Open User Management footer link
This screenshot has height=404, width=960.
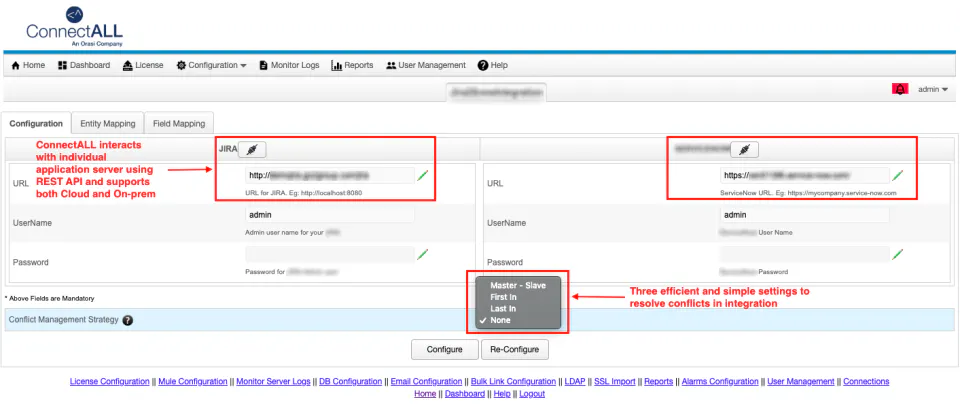point(801,381)
